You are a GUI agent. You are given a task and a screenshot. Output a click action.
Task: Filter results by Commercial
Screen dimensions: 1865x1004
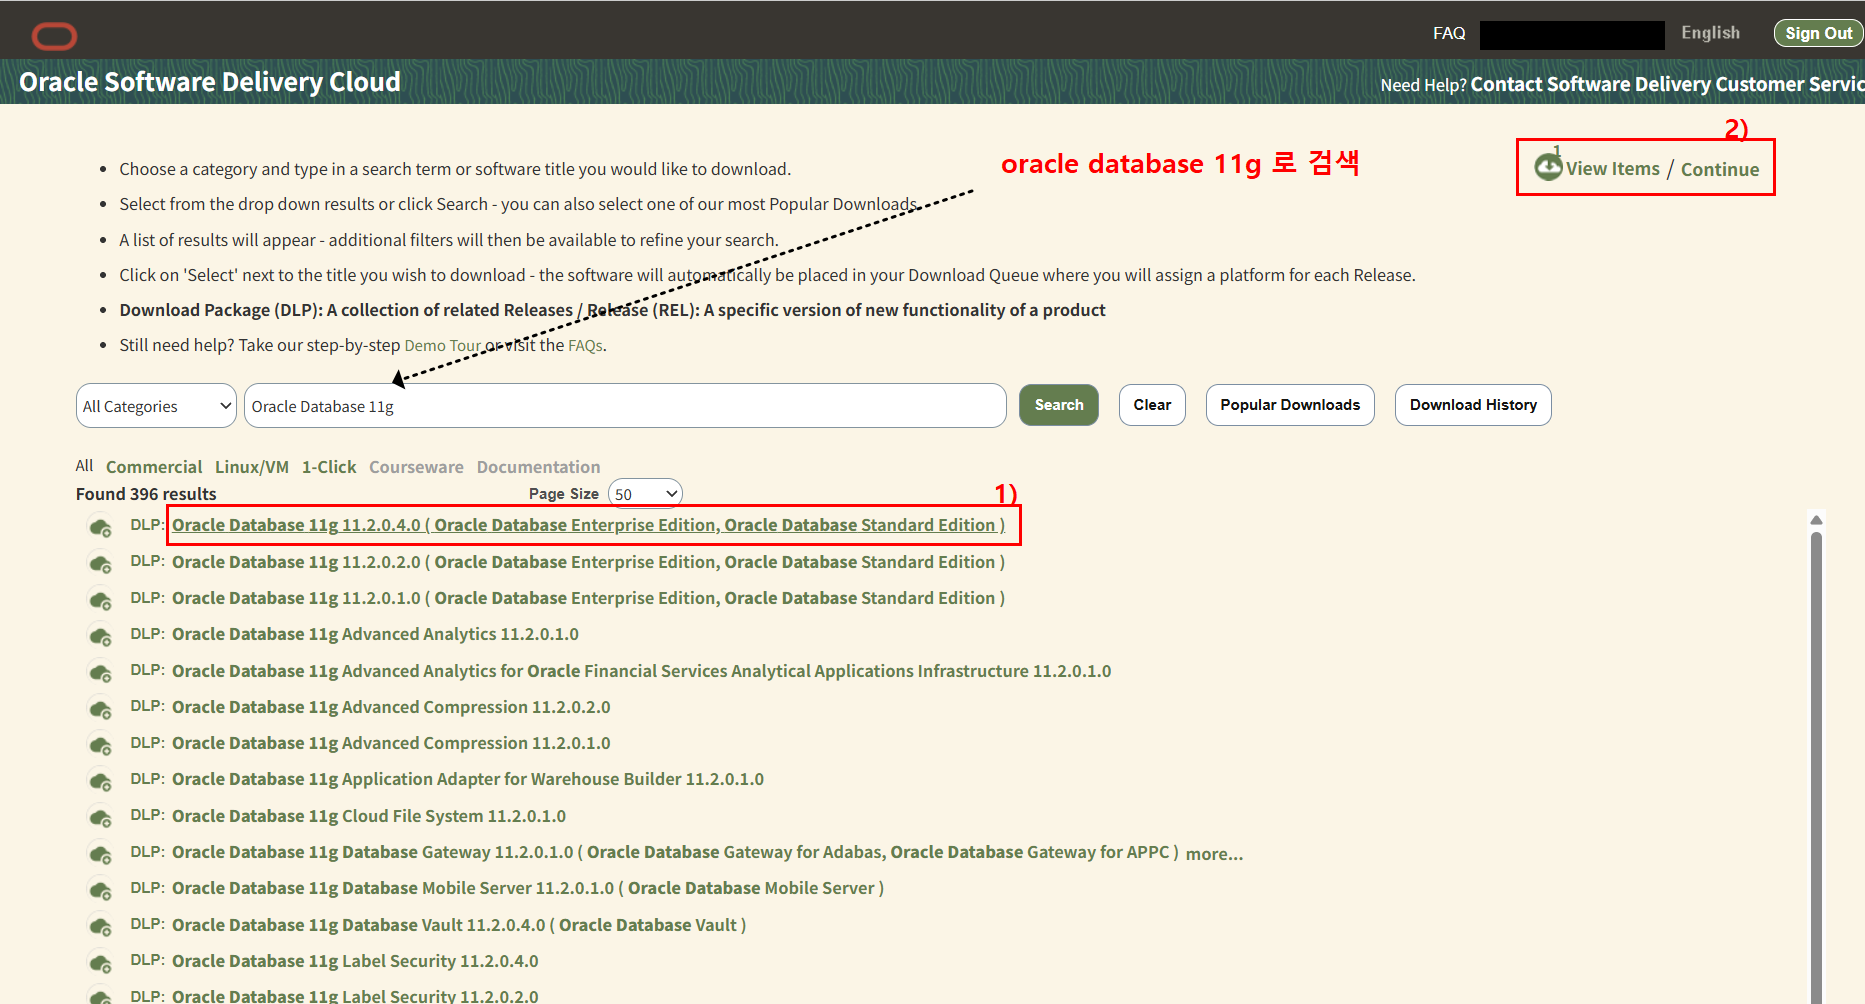[x=154, y=467]
